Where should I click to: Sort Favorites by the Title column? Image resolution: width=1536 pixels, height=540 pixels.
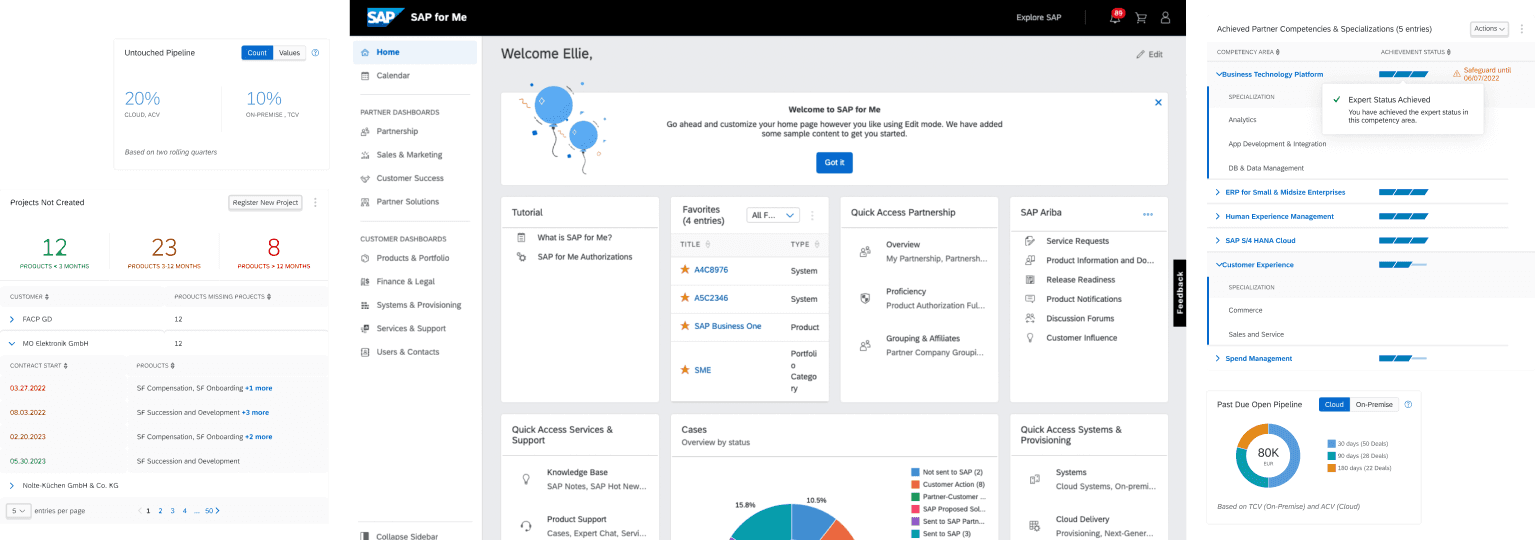tap(708, 244)
